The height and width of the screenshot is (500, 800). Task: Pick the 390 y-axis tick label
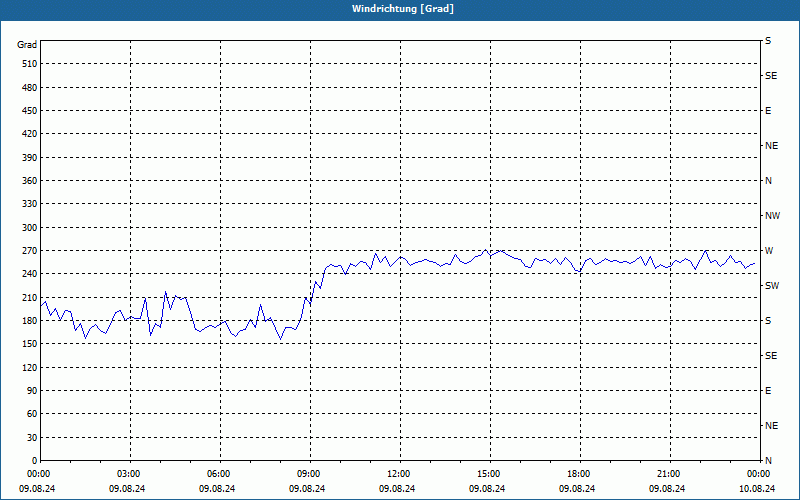click(30, 158)
